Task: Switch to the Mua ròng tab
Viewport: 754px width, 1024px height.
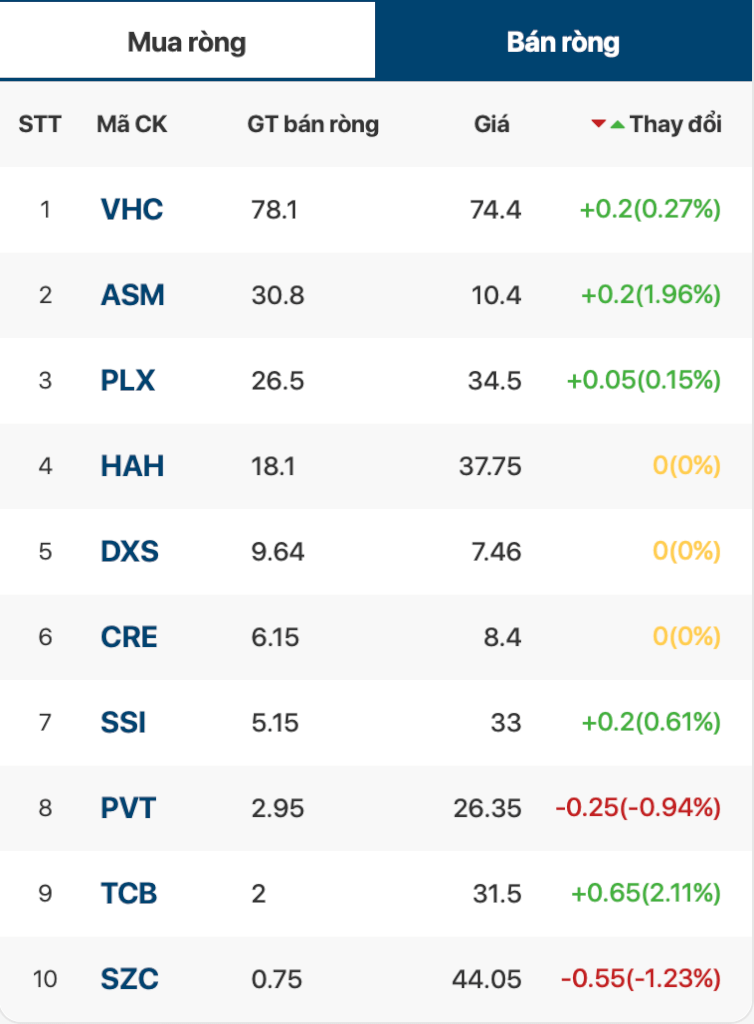Action: tap(187, 42)
